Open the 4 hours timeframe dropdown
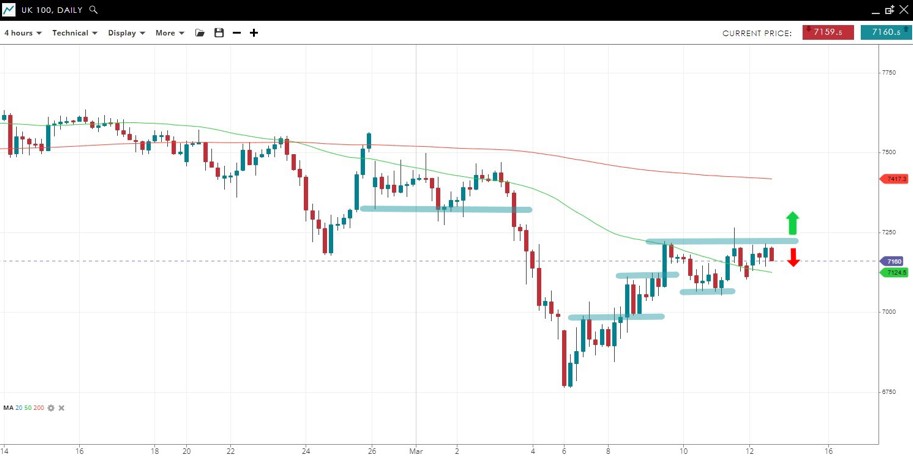Screen dimensions: 913x460 (22, 33)
